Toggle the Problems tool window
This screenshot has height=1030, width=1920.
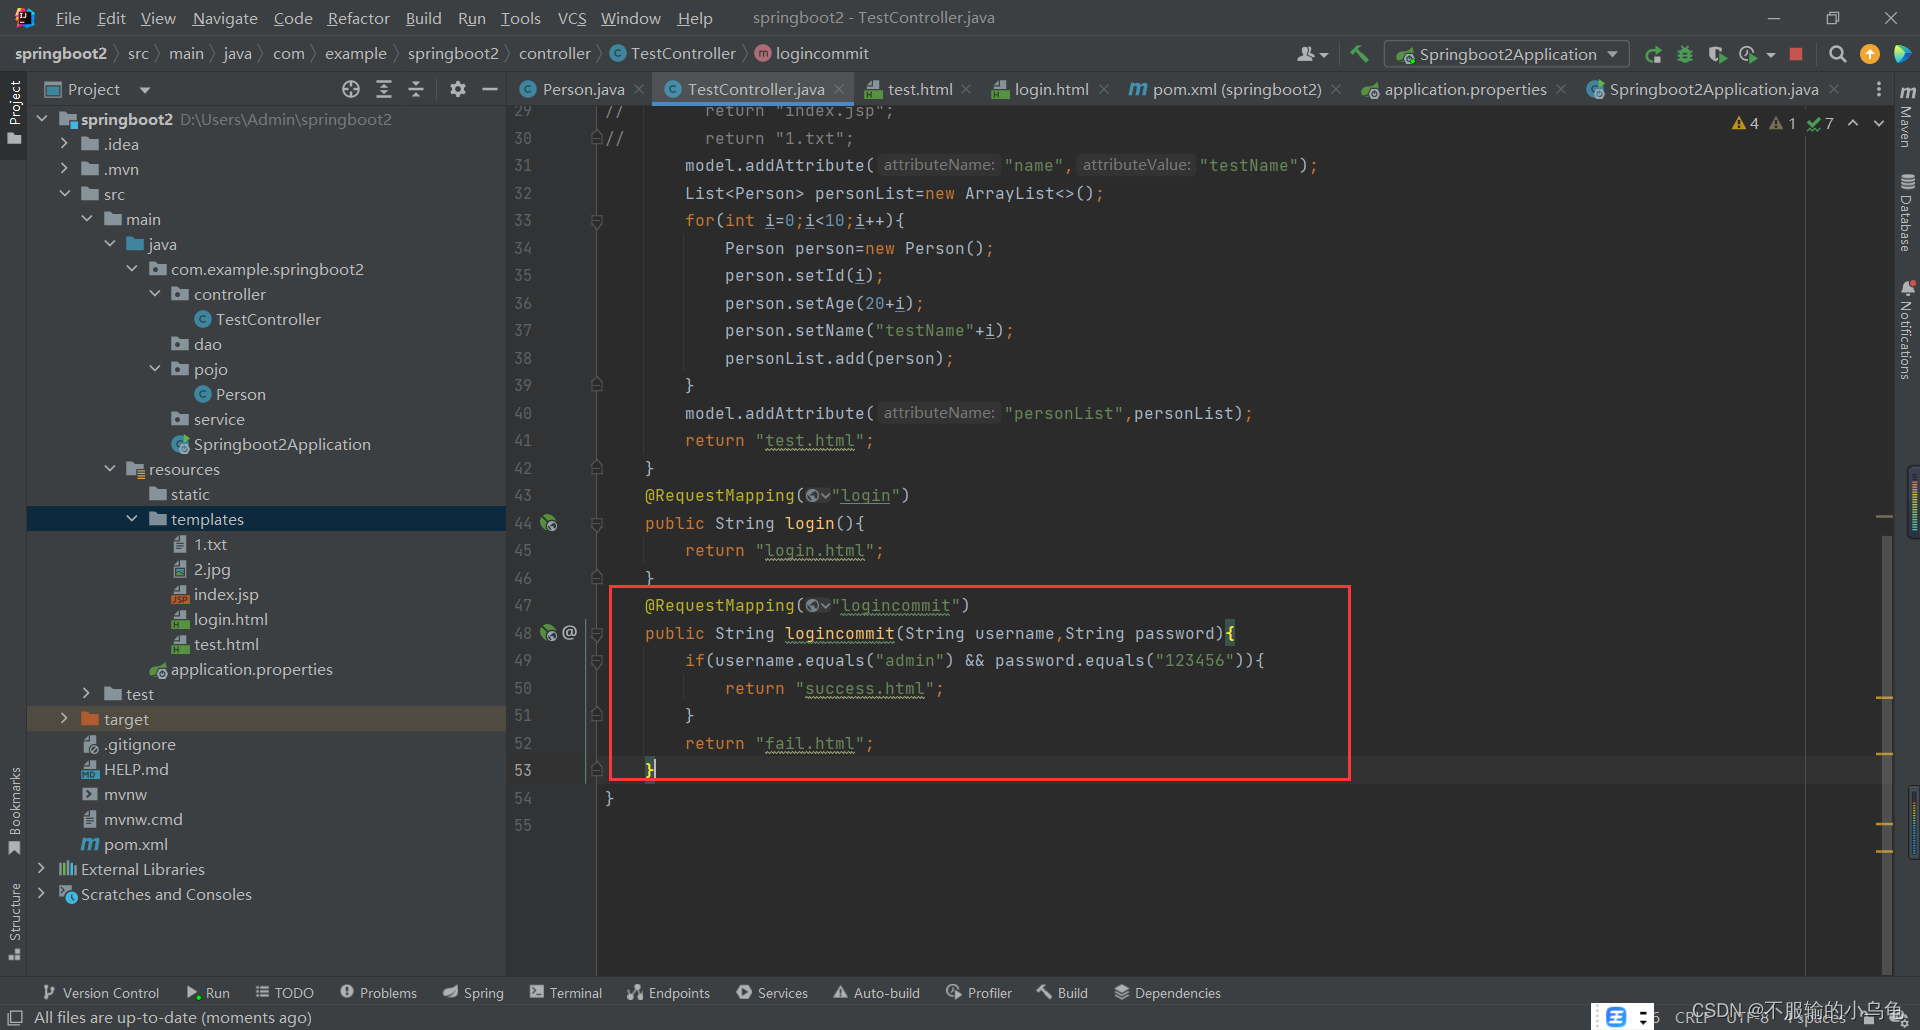coord(379,992)
